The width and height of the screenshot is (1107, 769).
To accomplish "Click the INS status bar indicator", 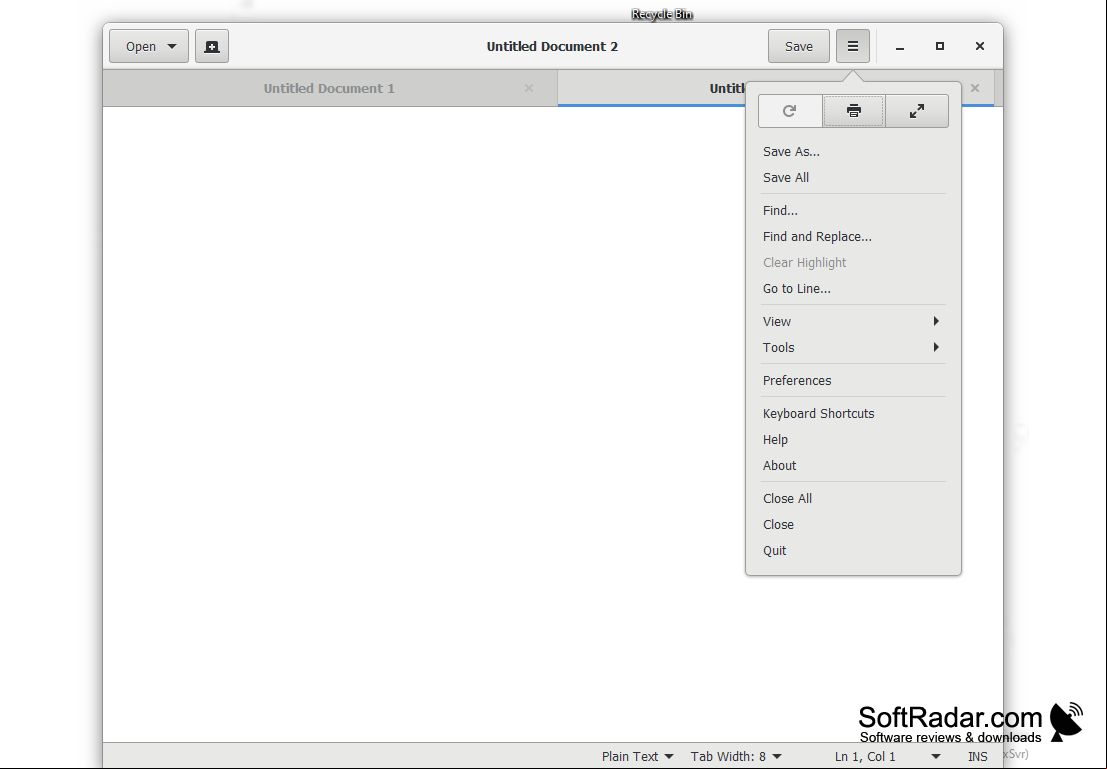I will [x=978, y=756].
